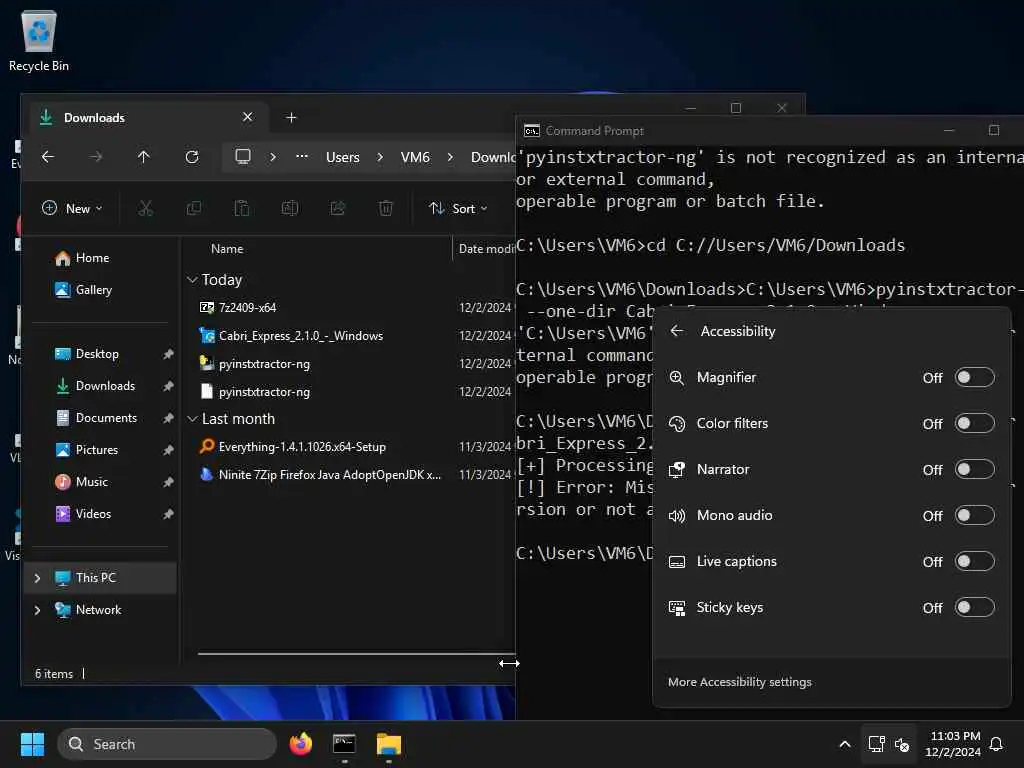Image resolution: width=1024 pixels, height=768 pixels.
Task: Select the Ninite 7Zip Firefox Java installer
Action: point(320,475)
